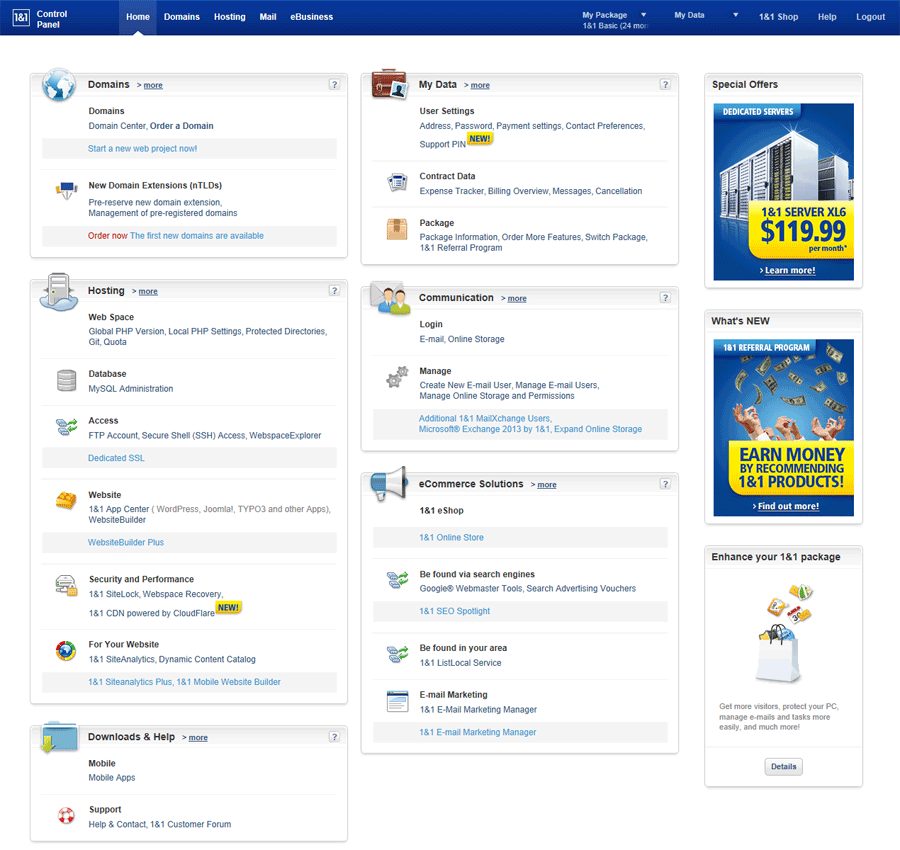Open help for the Domains panel
The image size is (900, 850).
click(334, 84)
